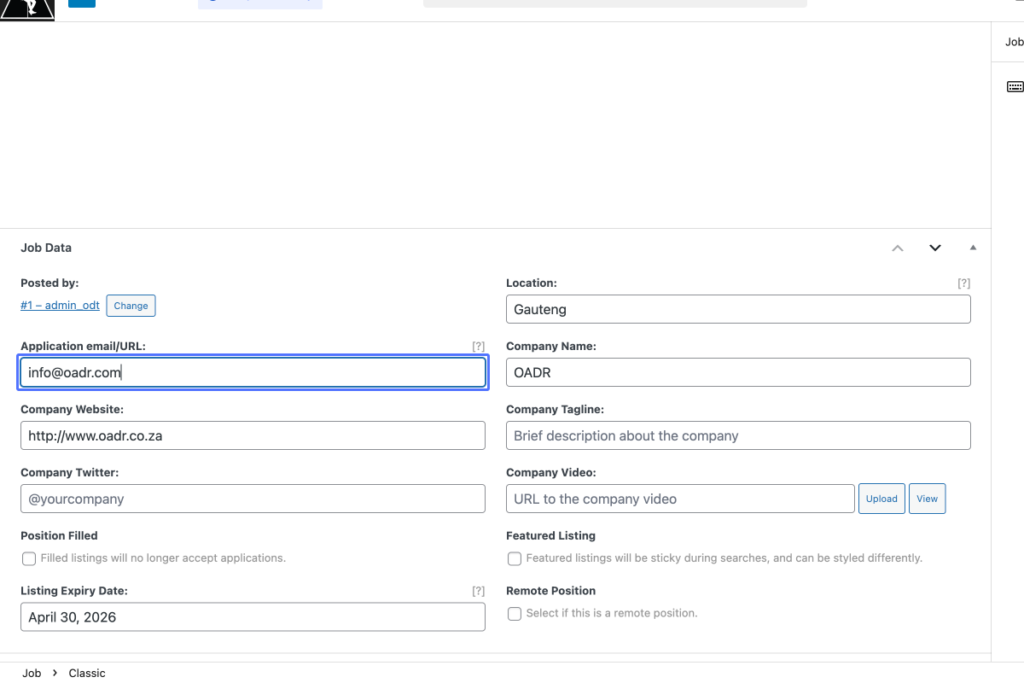Open the Listing Expiry Date field

pos(253,617)
